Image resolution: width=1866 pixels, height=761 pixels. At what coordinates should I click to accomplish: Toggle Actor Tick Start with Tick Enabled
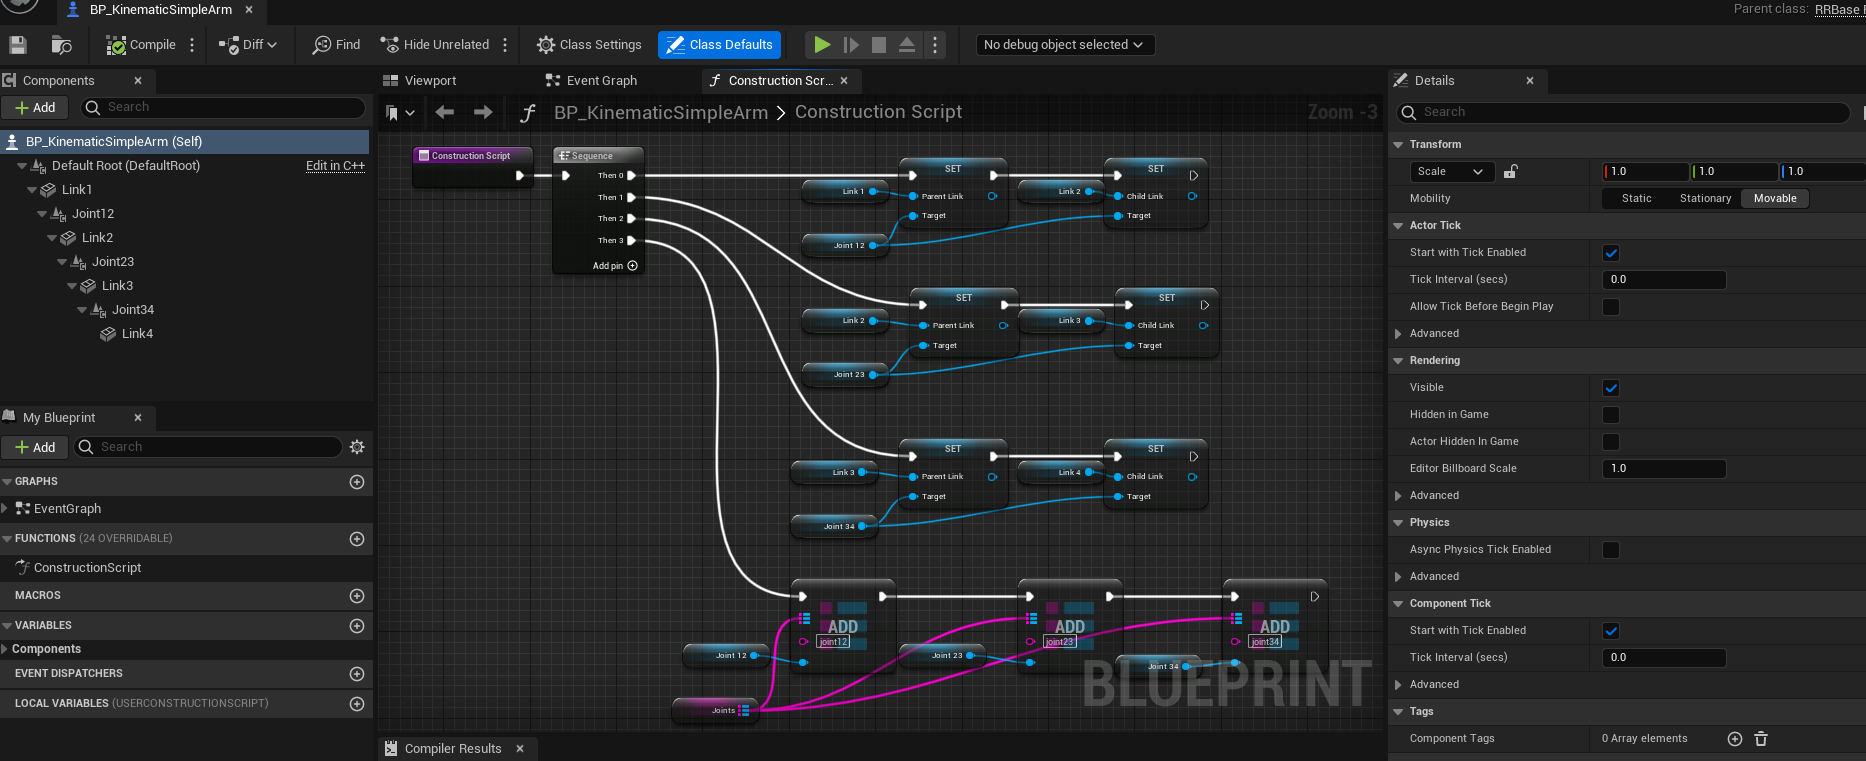tap(1611, 253)
